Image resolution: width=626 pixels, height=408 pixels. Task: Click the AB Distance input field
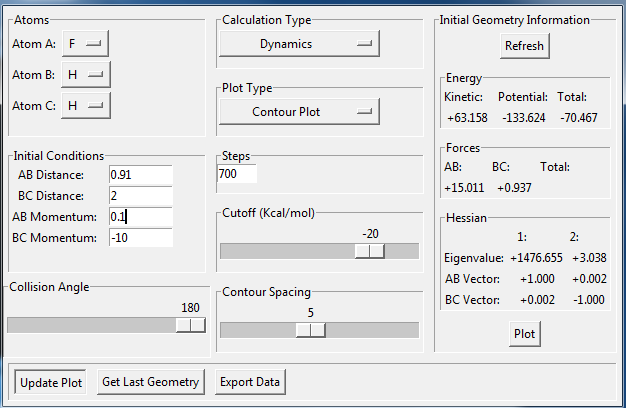(x=141, y=175)
